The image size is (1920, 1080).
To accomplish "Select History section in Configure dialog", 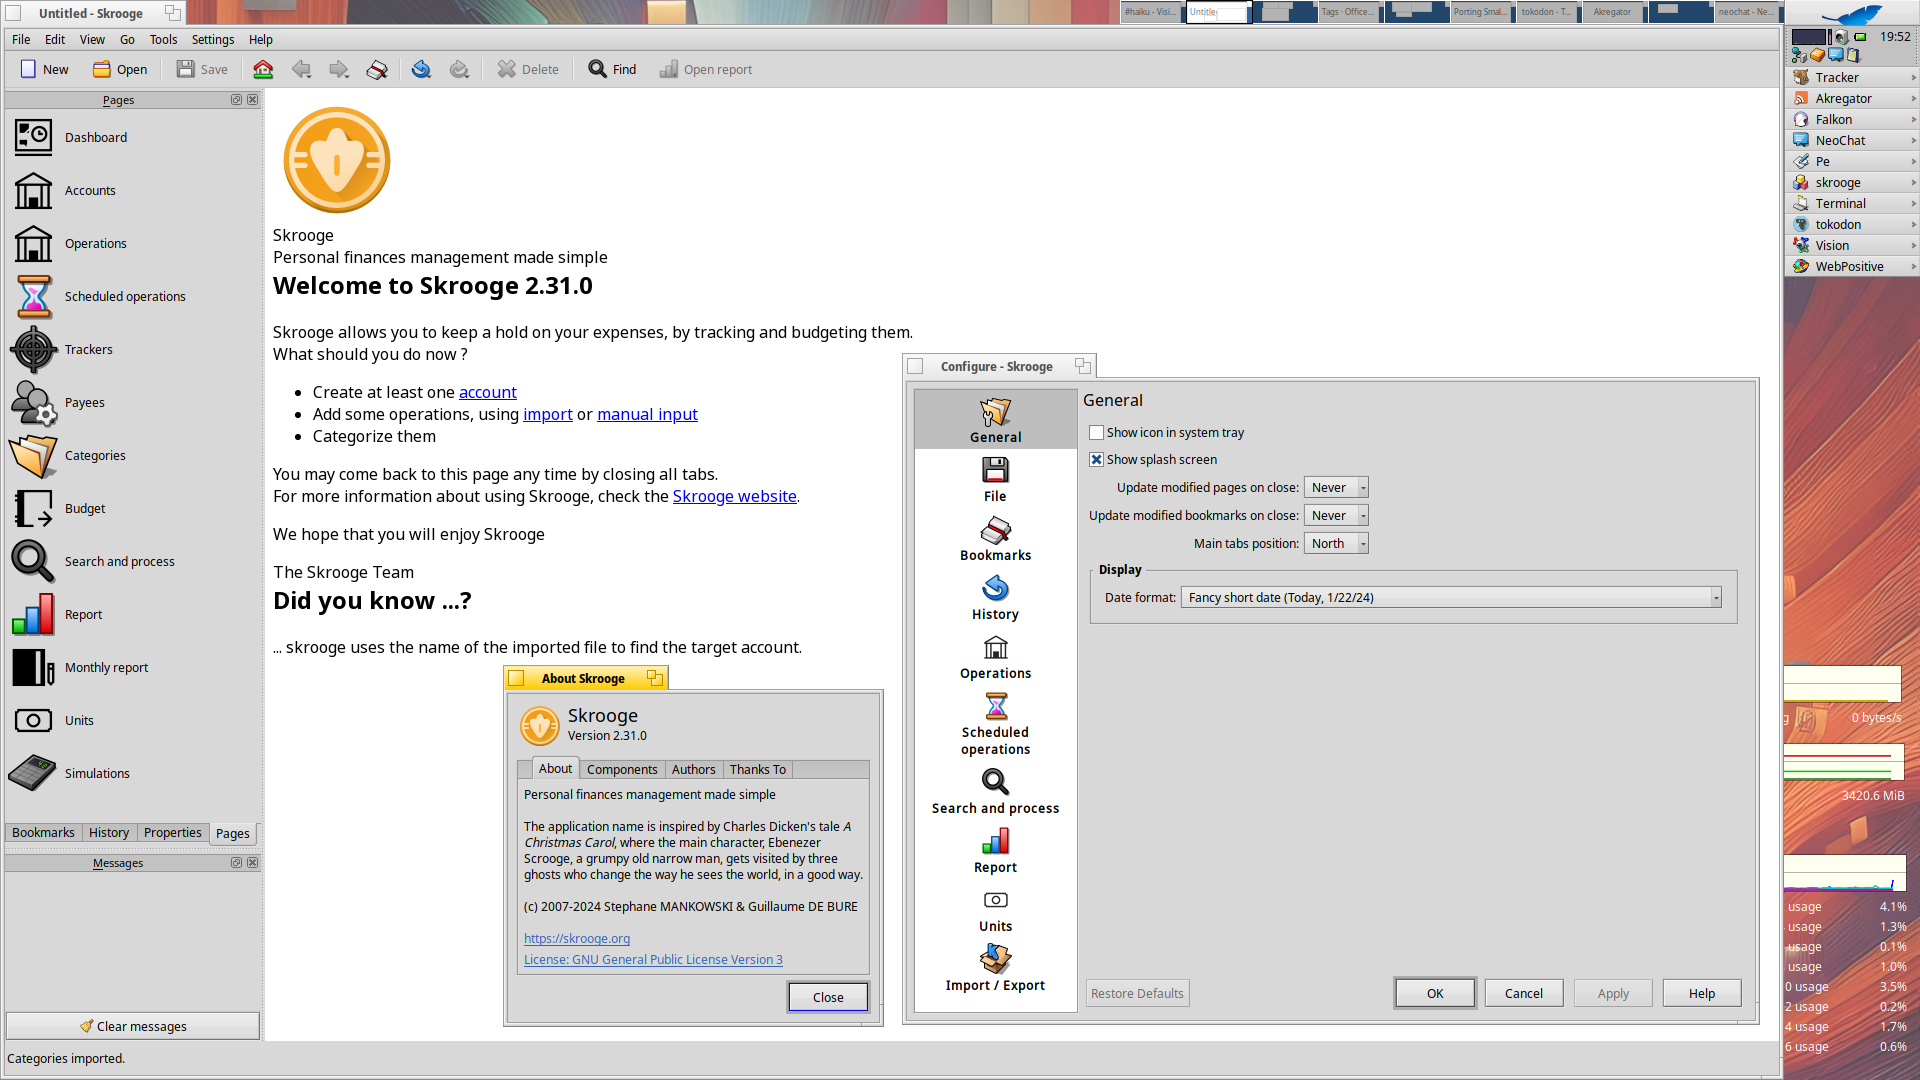I will (x=995, y=597).
